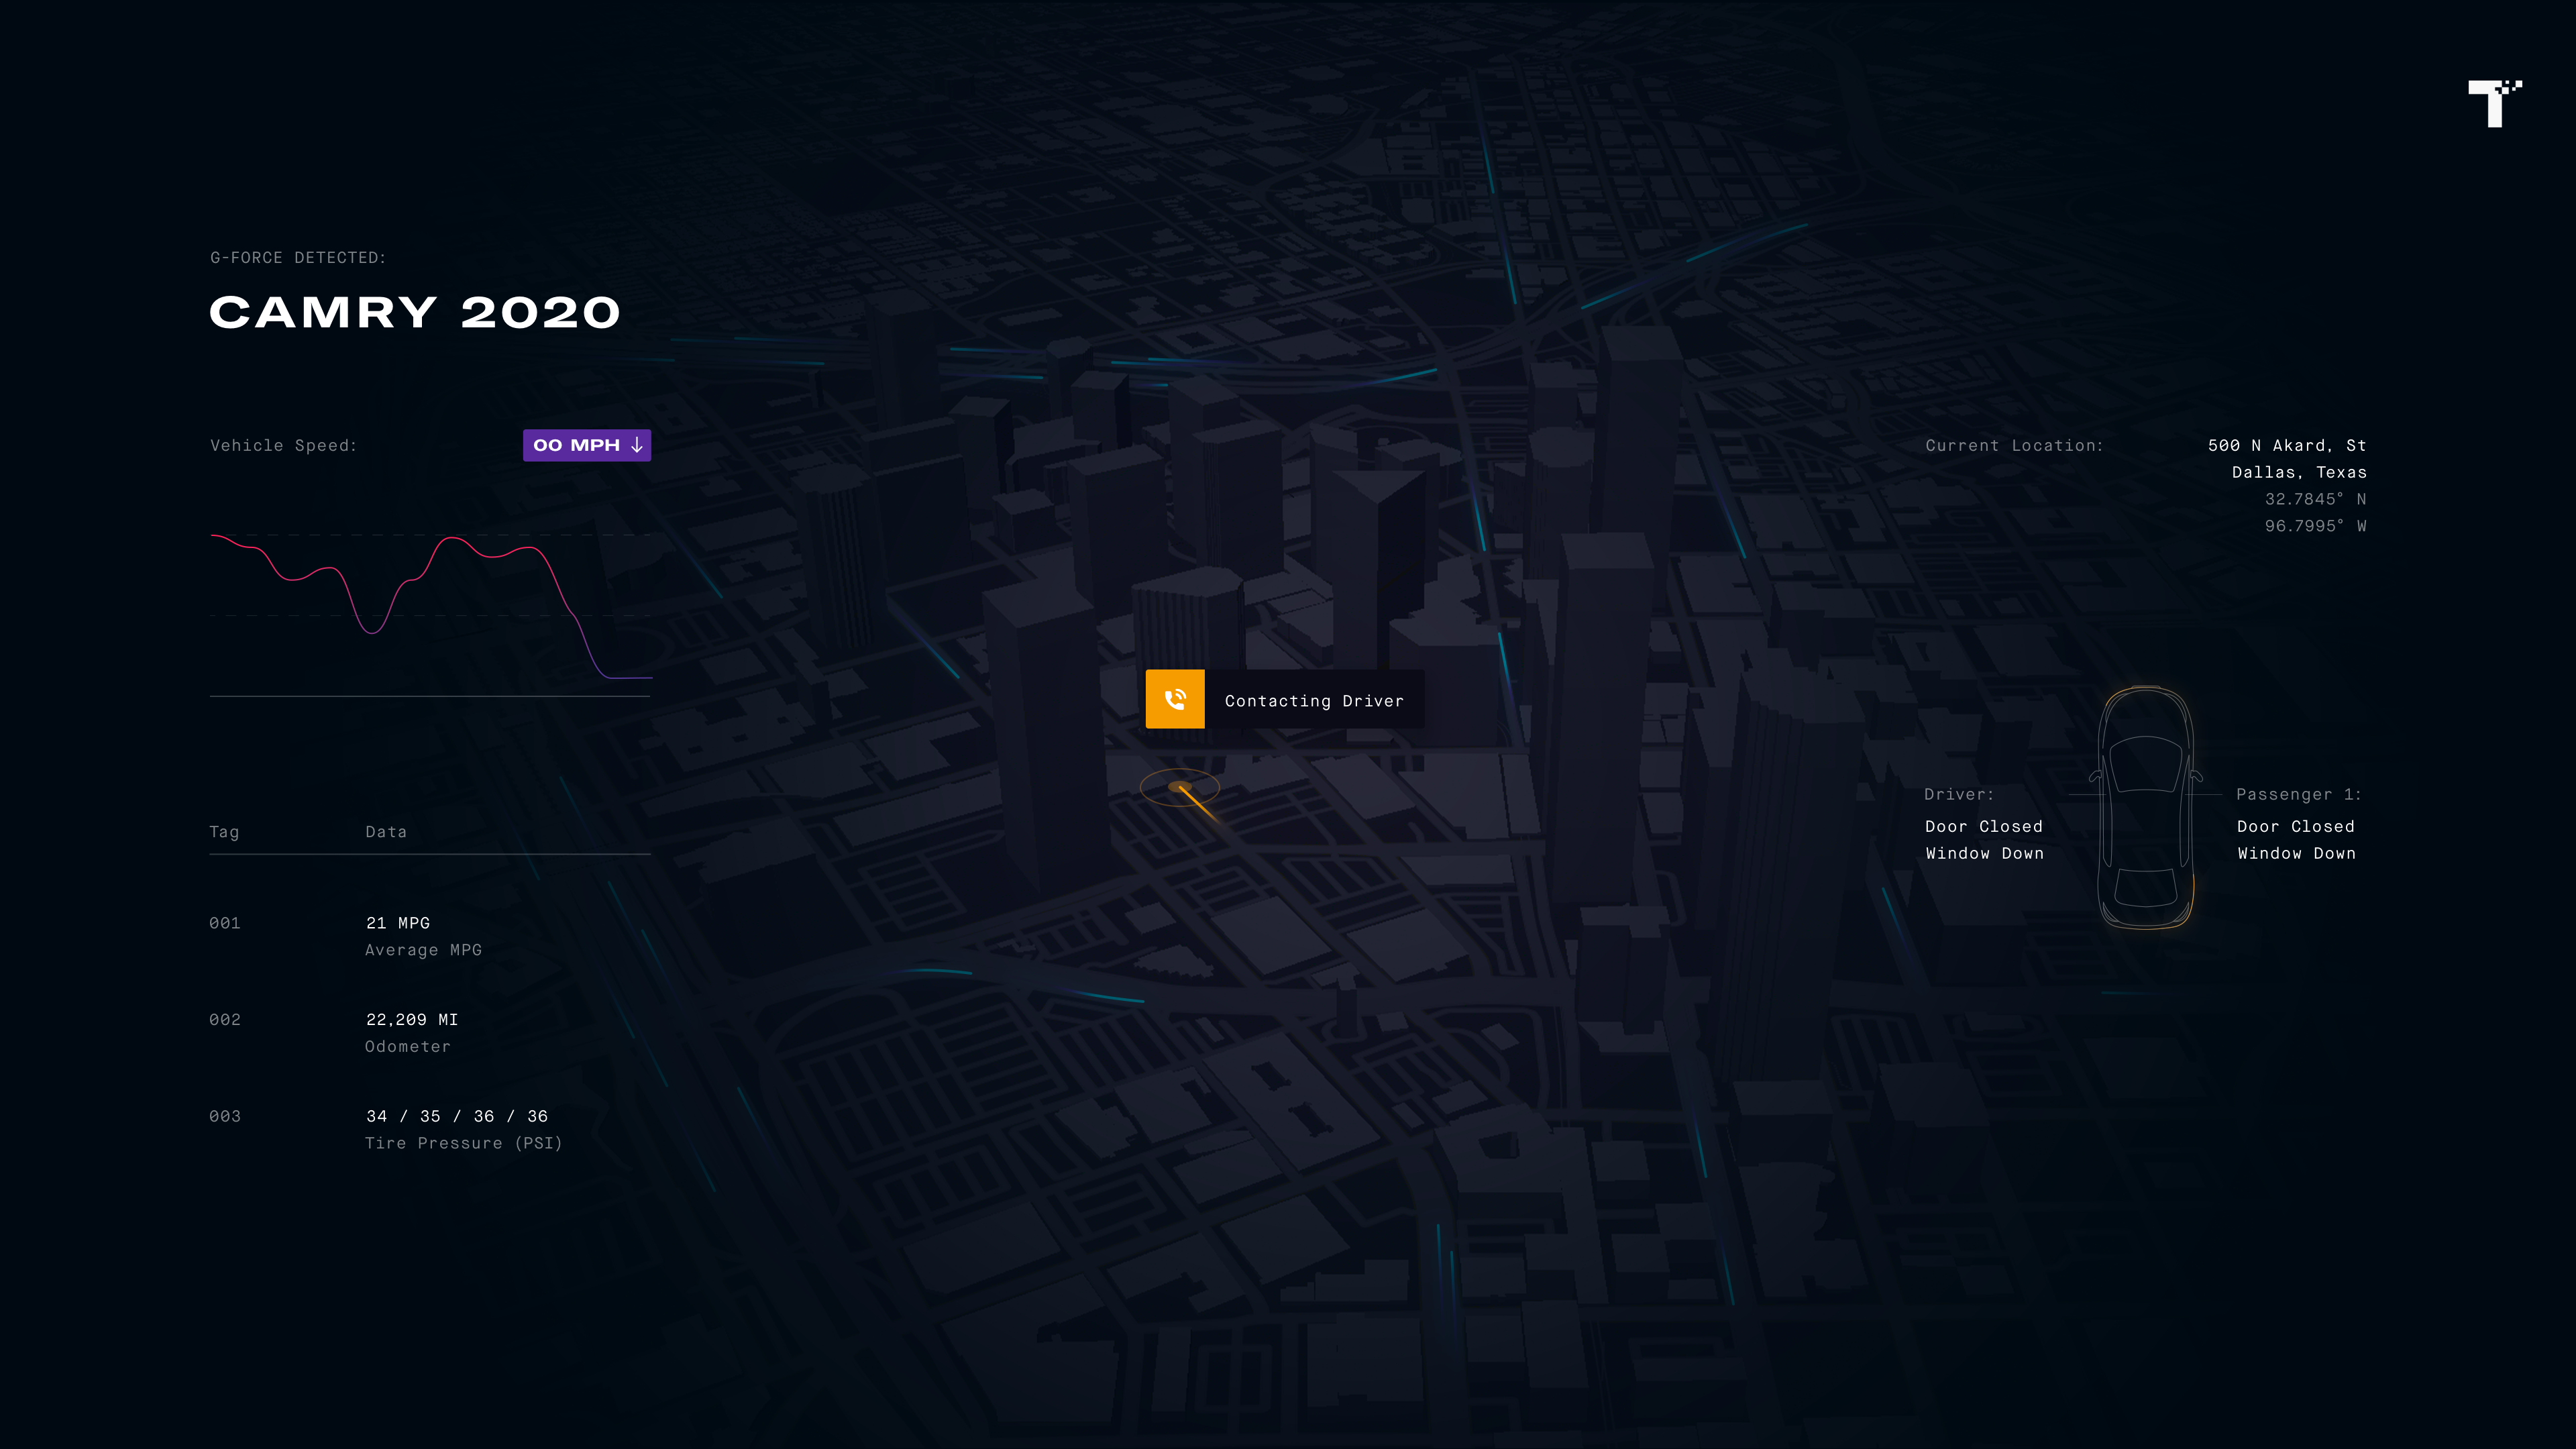The image size is (2576, 1449).
Task: Click the down arrow in speed badge
Action: (x=637, y=445)
